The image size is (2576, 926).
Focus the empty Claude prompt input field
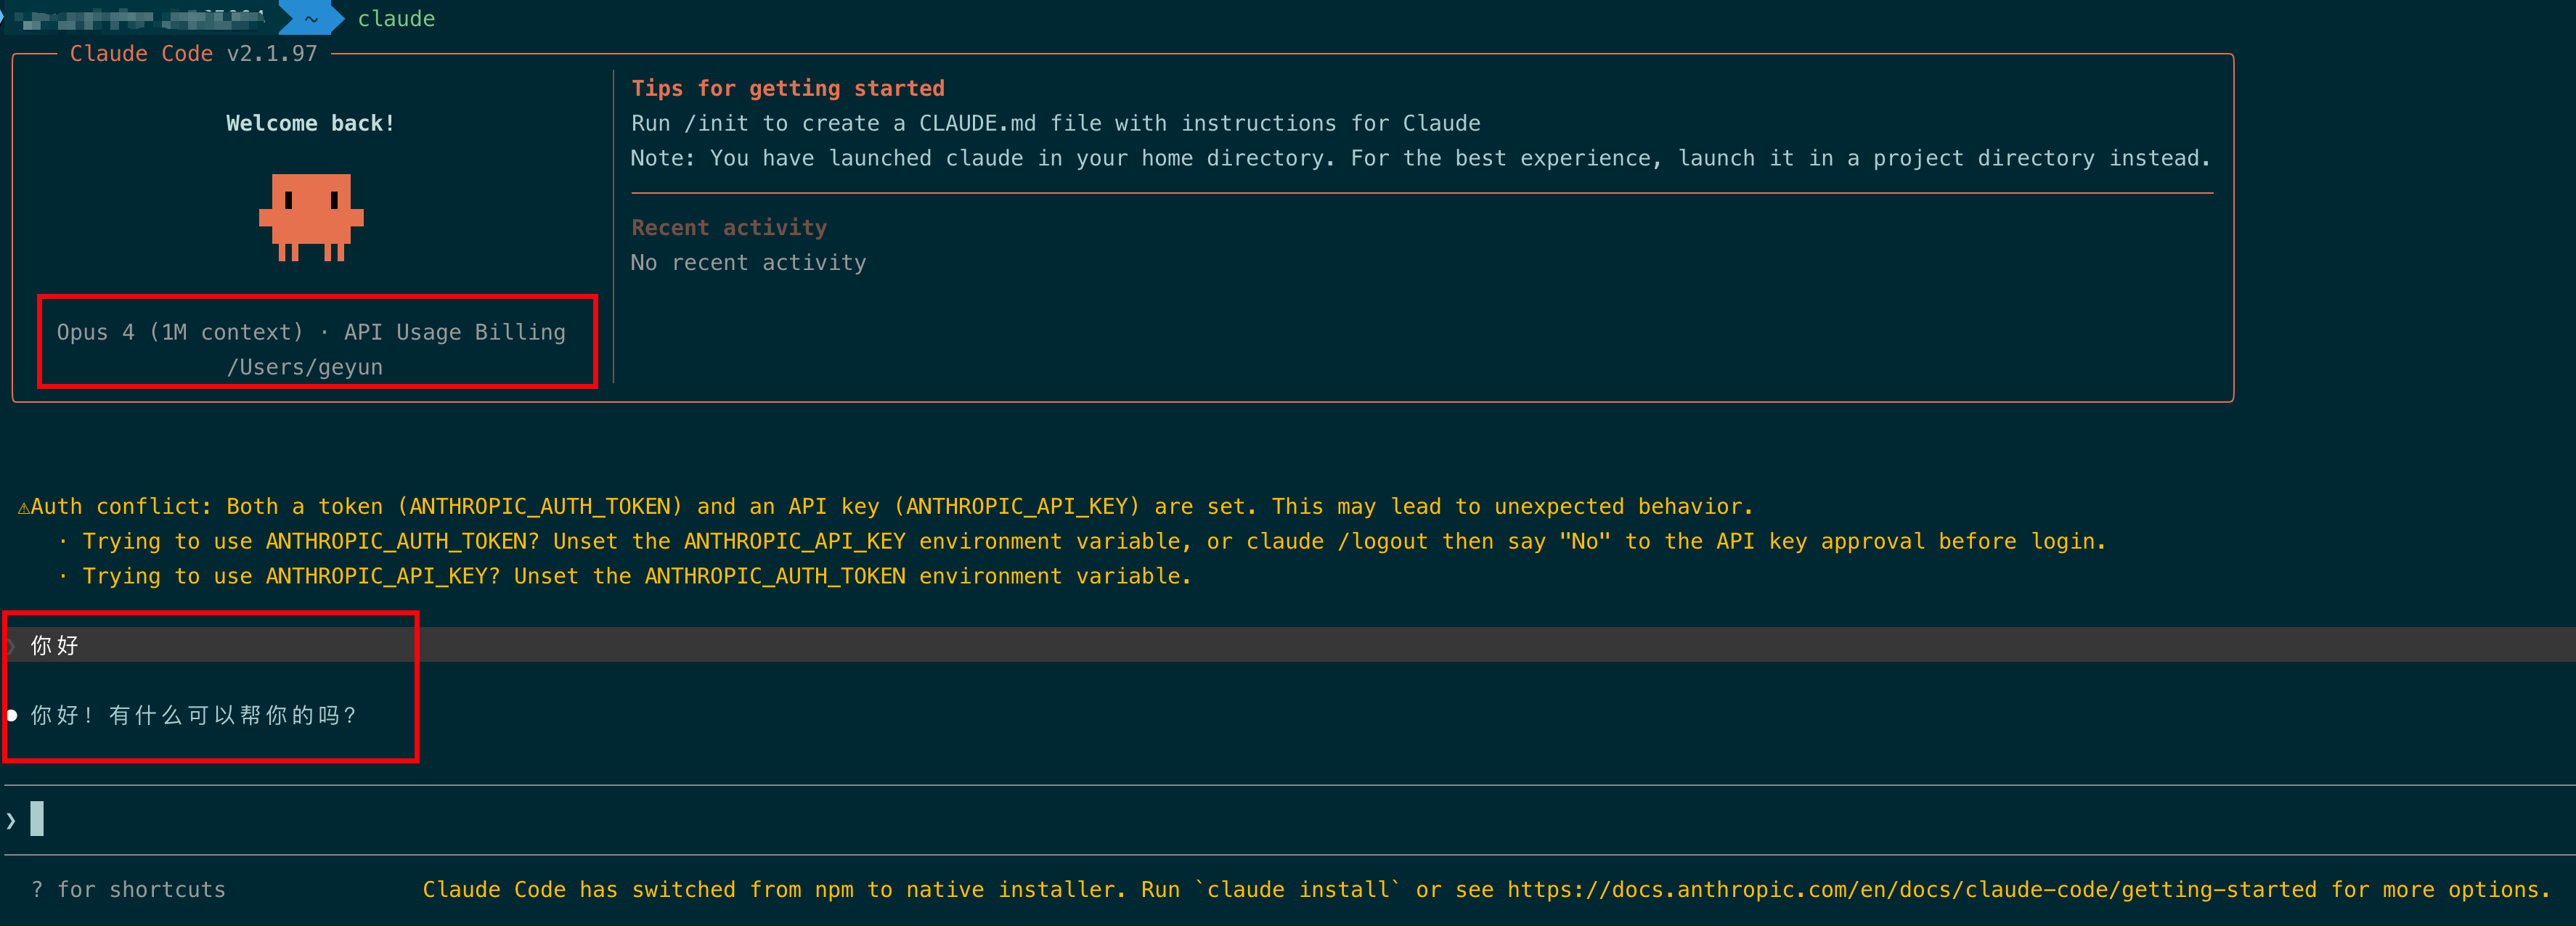coord(1290,820)
